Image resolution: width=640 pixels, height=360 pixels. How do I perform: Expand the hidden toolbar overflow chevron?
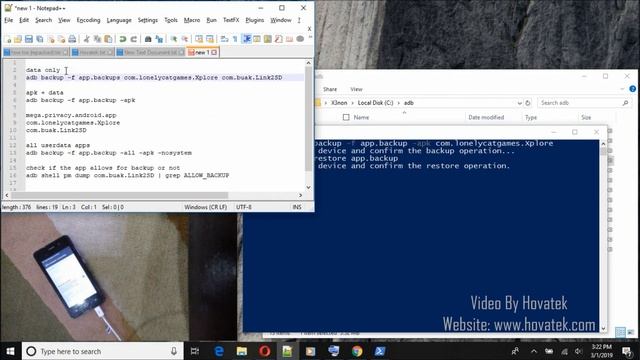310,38
